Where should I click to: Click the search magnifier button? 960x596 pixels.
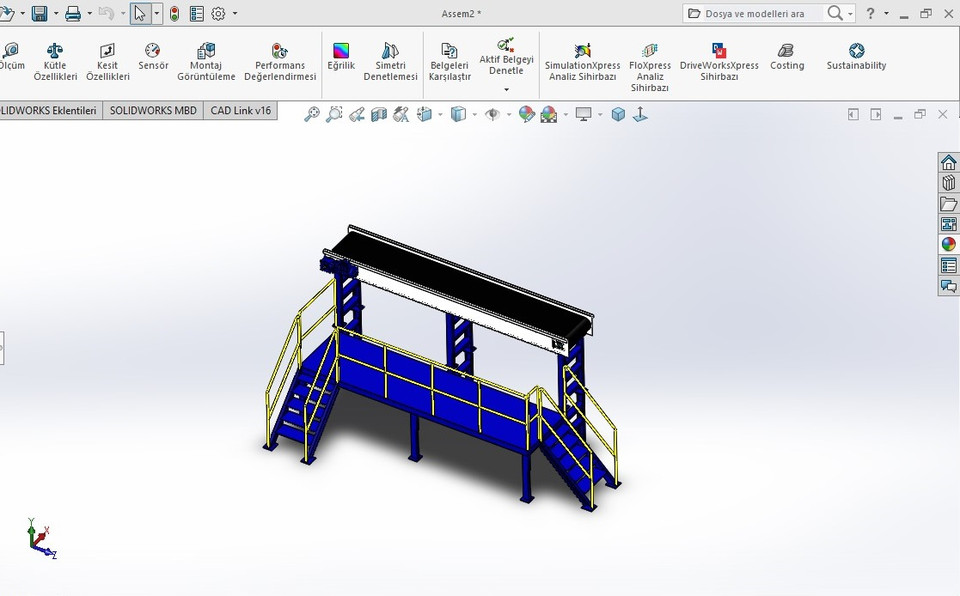click(834, 13)
